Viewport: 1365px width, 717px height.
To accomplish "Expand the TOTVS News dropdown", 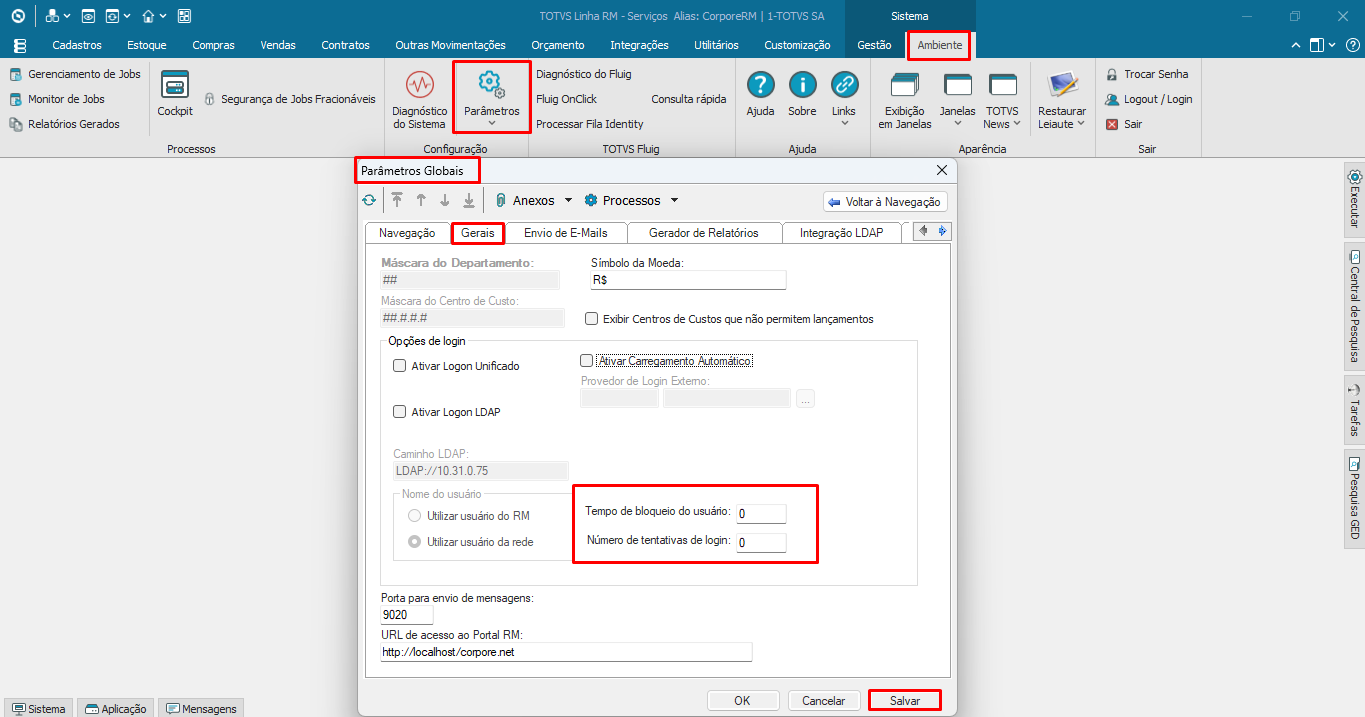I will 1017,124.
